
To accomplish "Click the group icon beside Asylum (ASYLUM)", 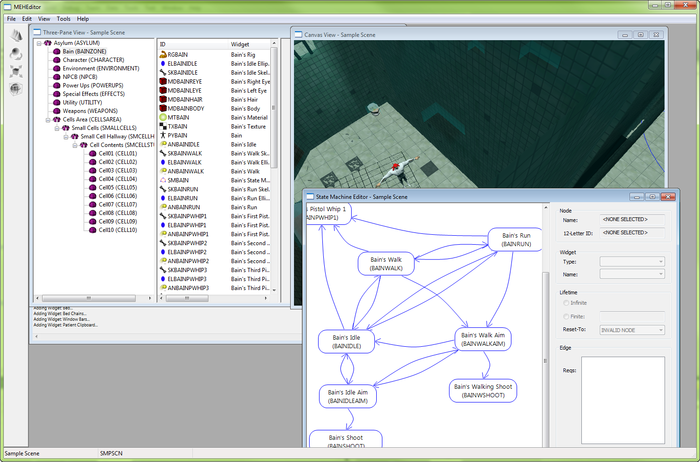I will click(48, 43).
